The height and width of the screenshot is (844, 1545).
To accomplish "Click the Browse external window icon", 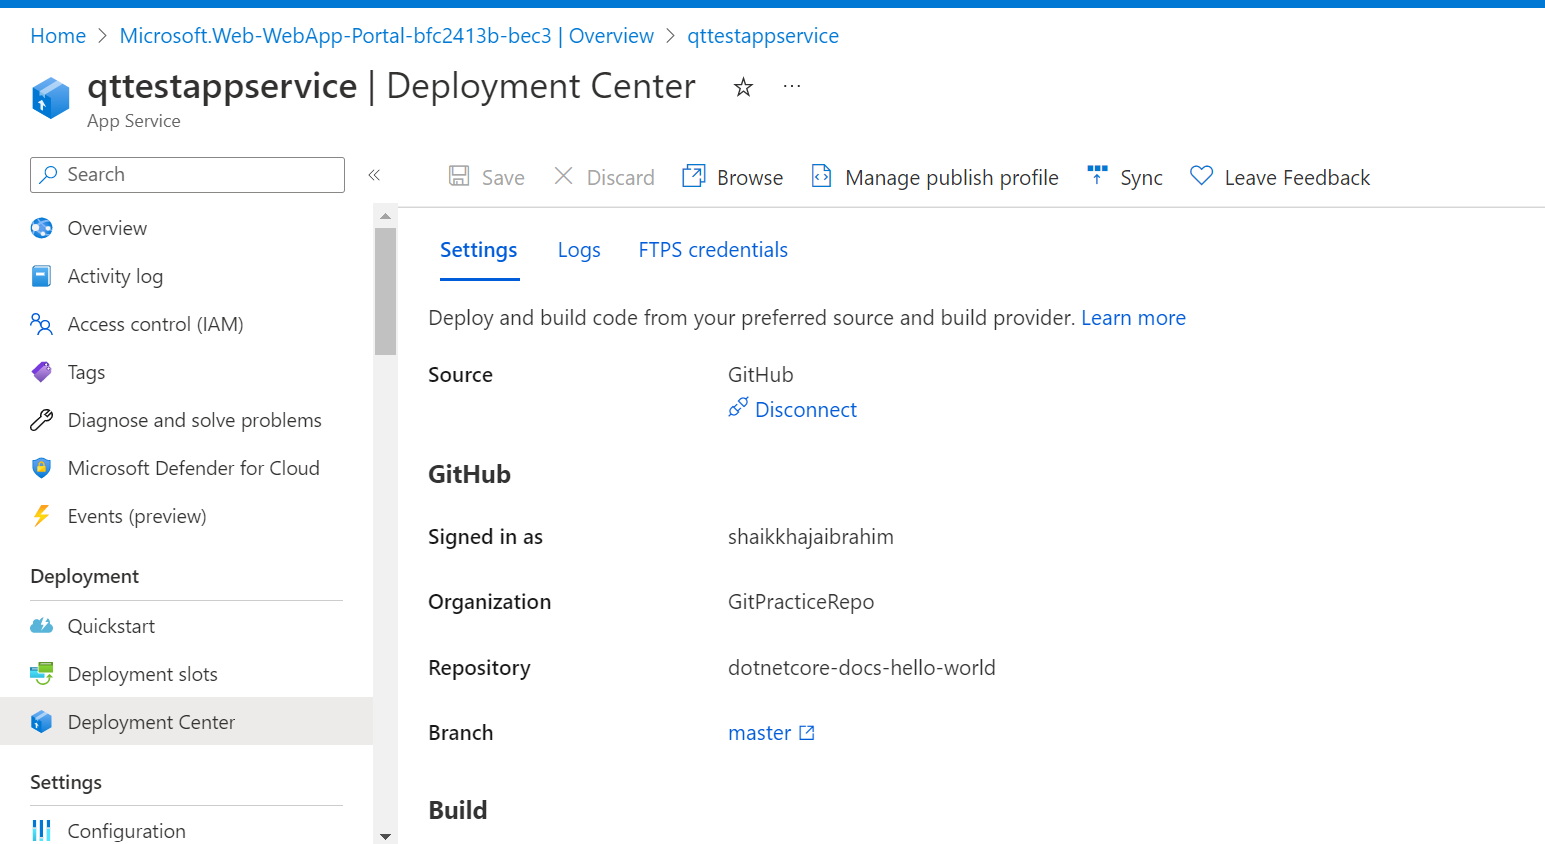I will click(694, 176).
